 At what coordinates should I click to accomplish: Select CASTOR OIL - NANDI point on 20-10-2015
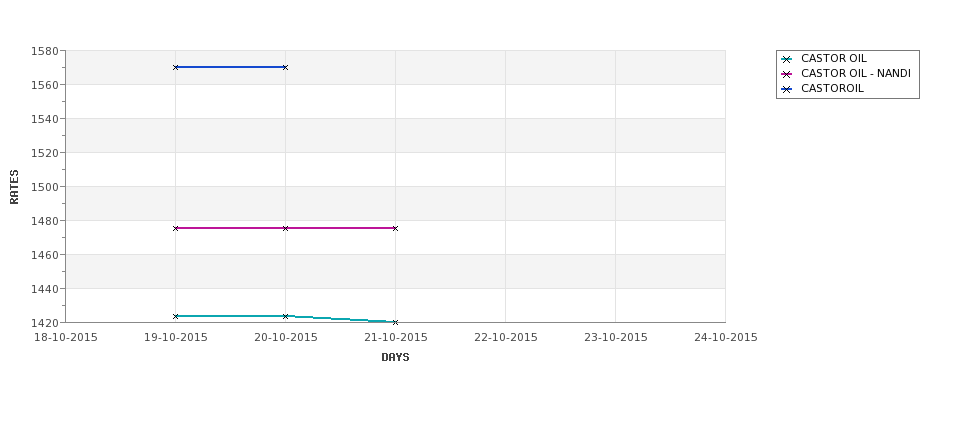(x=285, y=228)
